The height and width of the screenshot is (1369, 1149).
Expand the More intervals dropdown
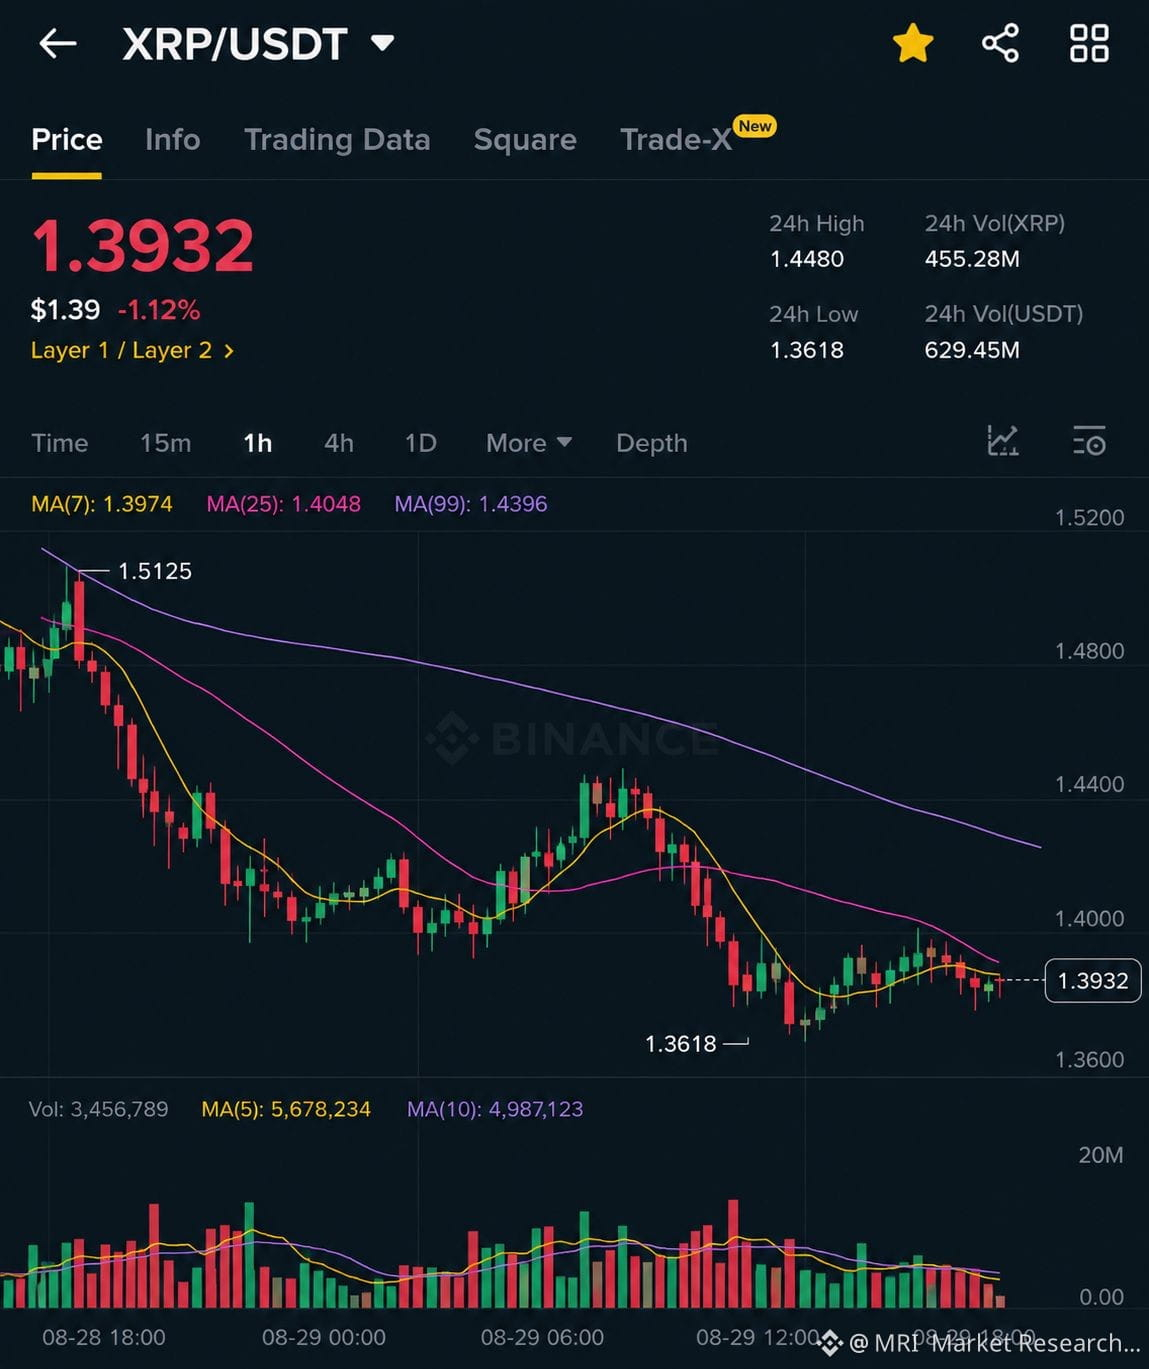coord(529,443)
